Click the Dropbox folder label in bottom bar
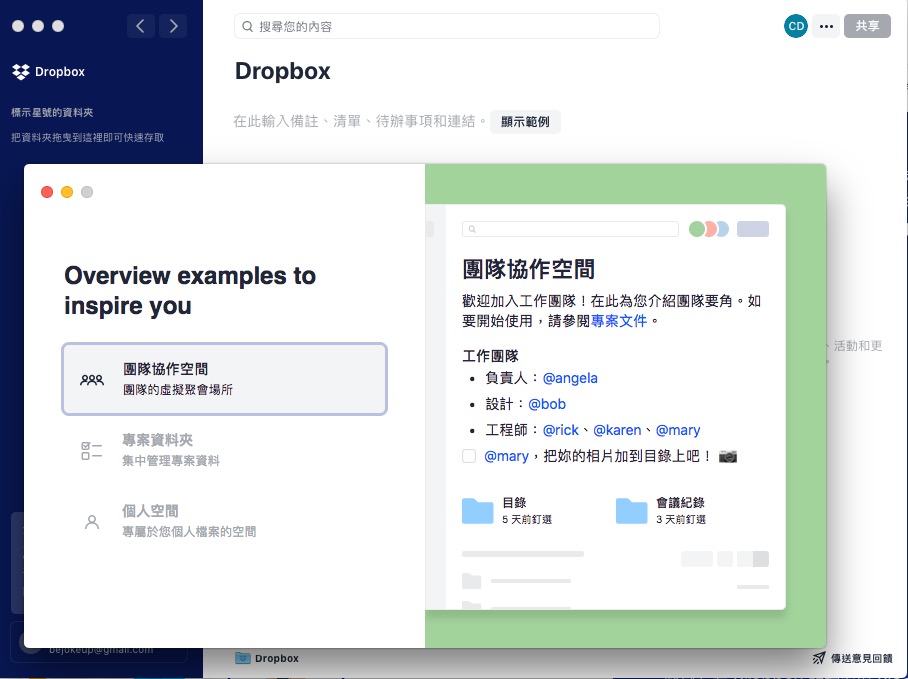908x679 pixels. coord(277,658)
